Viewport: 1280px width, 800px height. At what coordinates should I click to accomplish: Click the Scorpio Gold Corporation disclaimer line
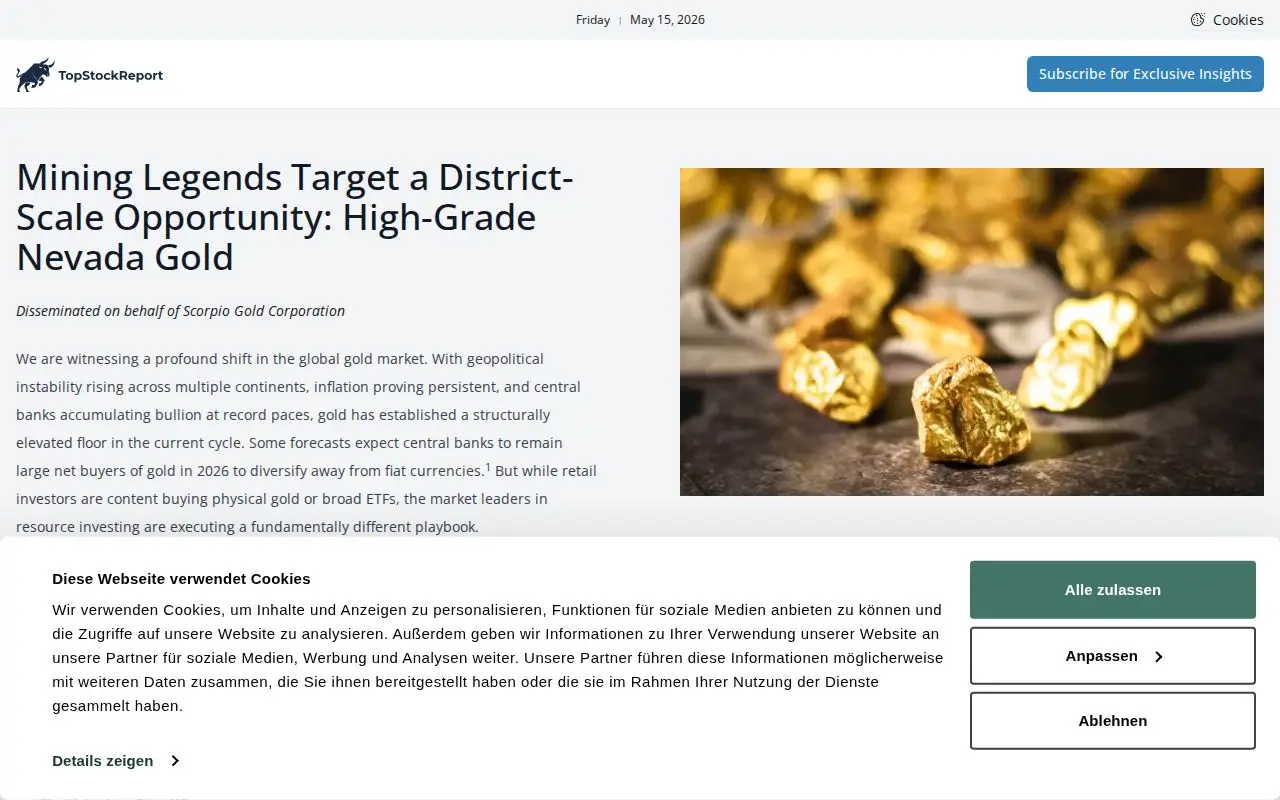click(180, 311)
